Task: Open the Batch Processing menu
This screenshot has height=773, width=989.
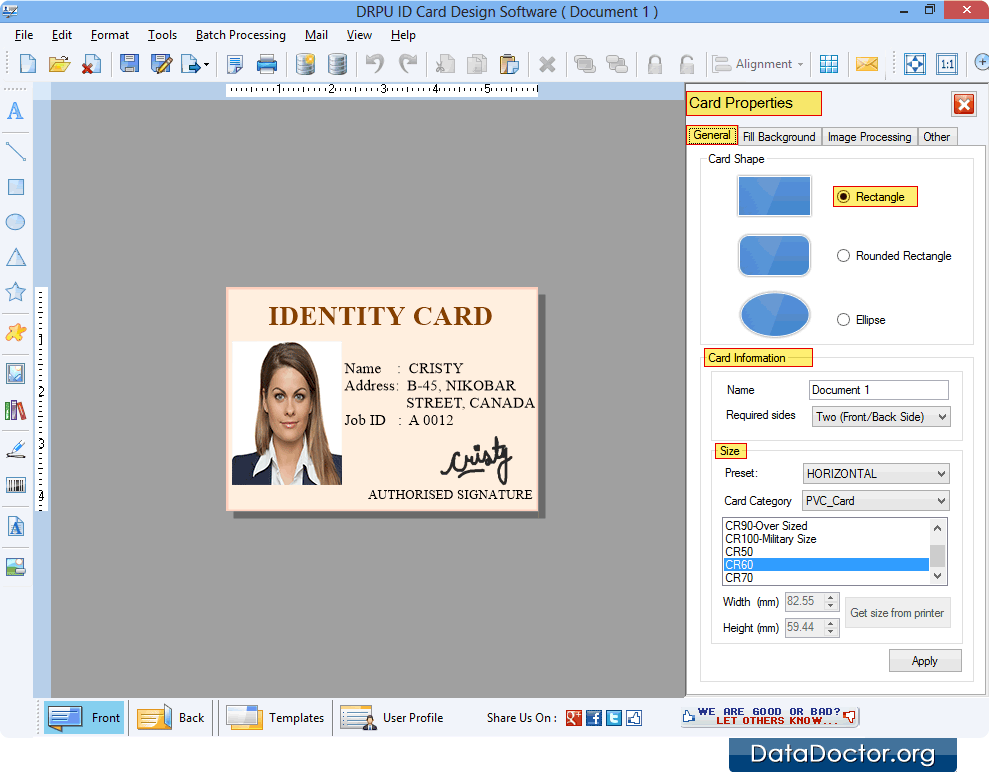Action: 240,35
